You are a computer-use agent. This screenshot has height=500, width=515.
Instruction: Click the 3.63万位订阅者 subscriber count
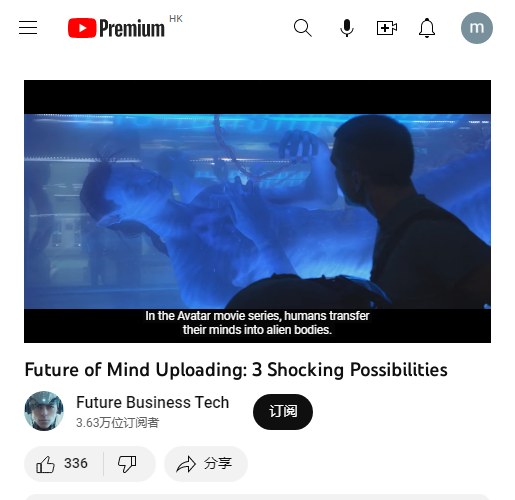pyautogui.click(x=118, y=423)
